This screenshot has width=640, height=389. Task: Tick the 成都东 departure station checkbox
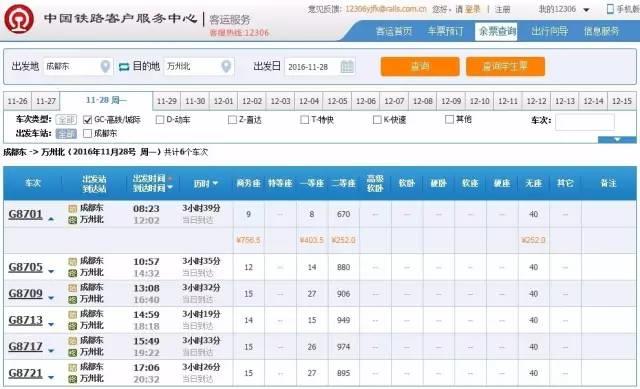tap(87, 133)
